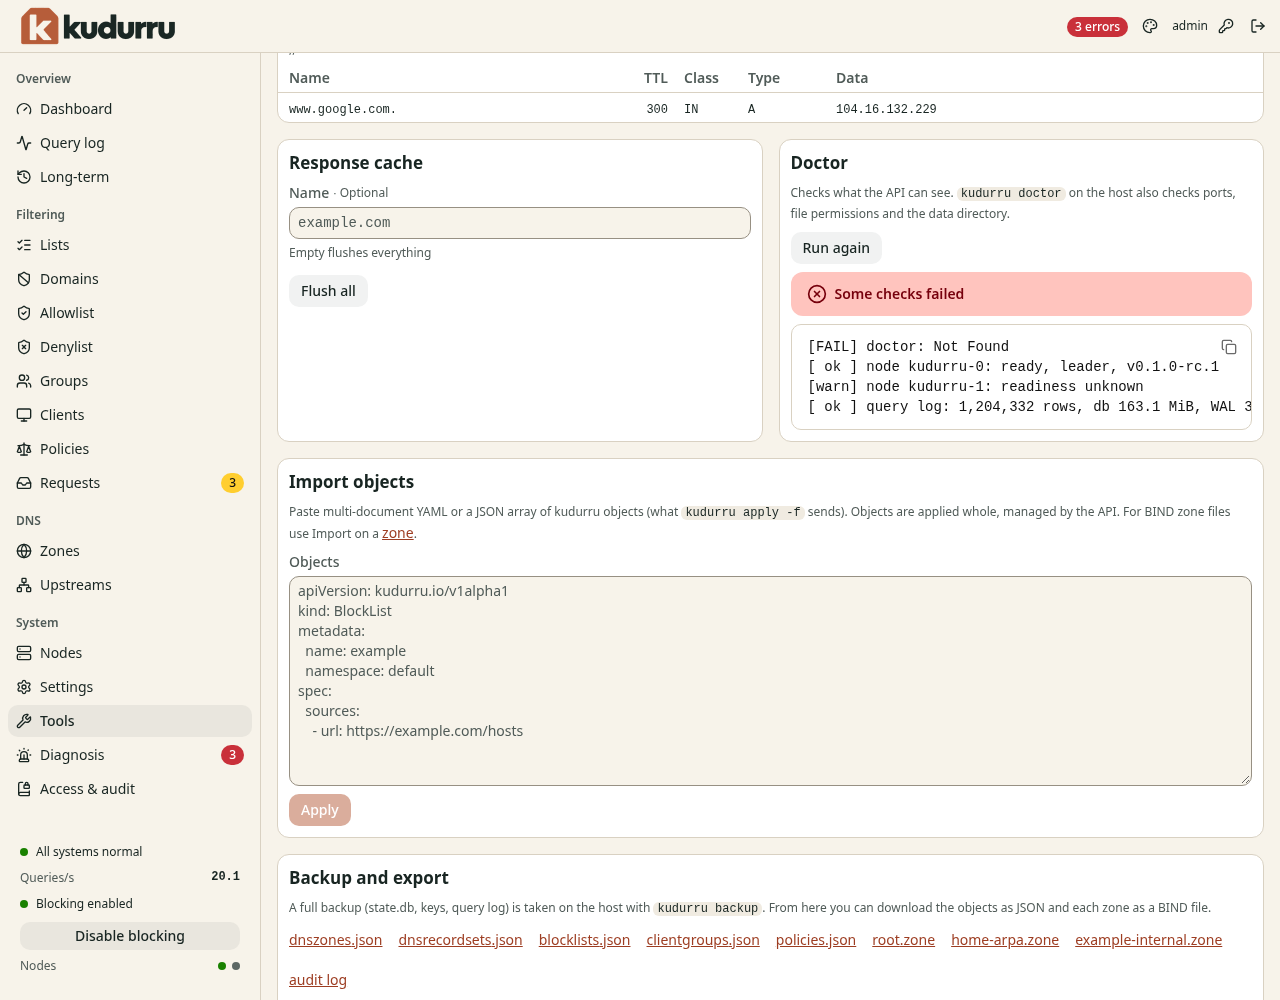Click the Flush all button
The height and width of the screenshot is (1000, 1280).
328,291
